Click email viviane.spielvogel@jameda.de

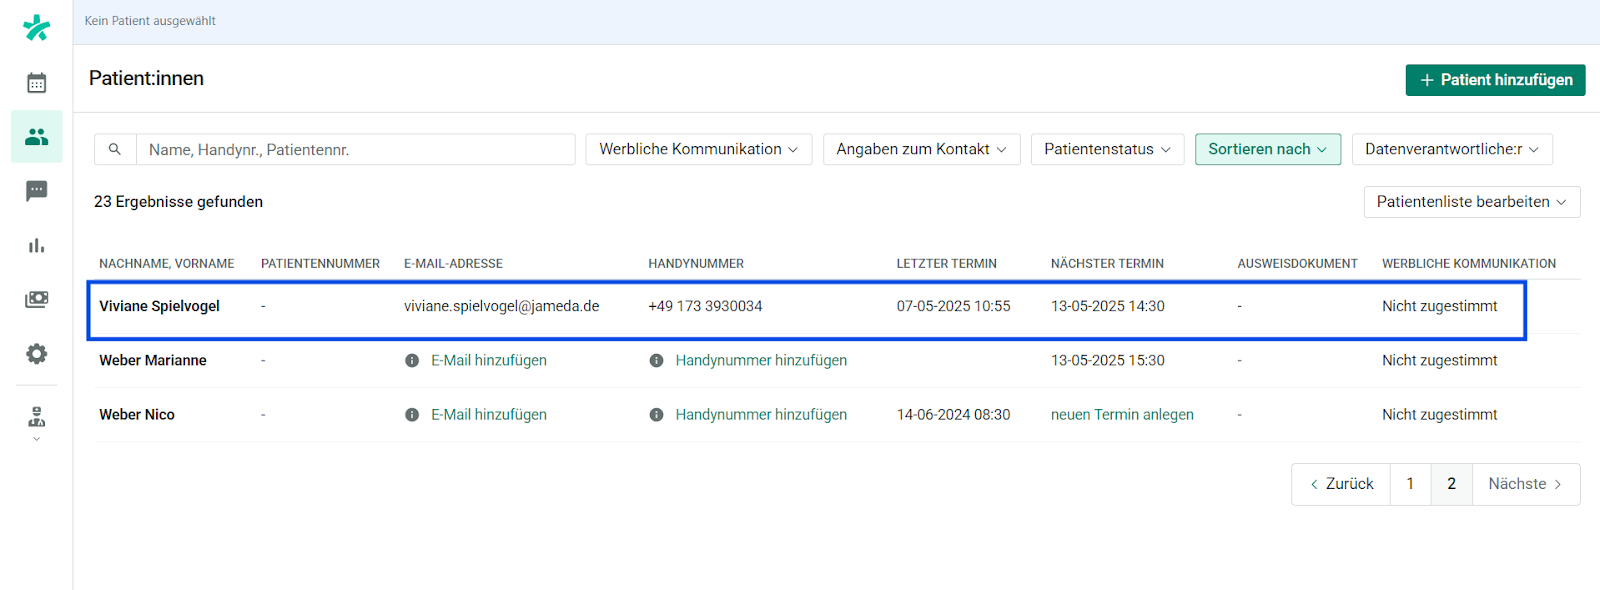pos(502,306)
